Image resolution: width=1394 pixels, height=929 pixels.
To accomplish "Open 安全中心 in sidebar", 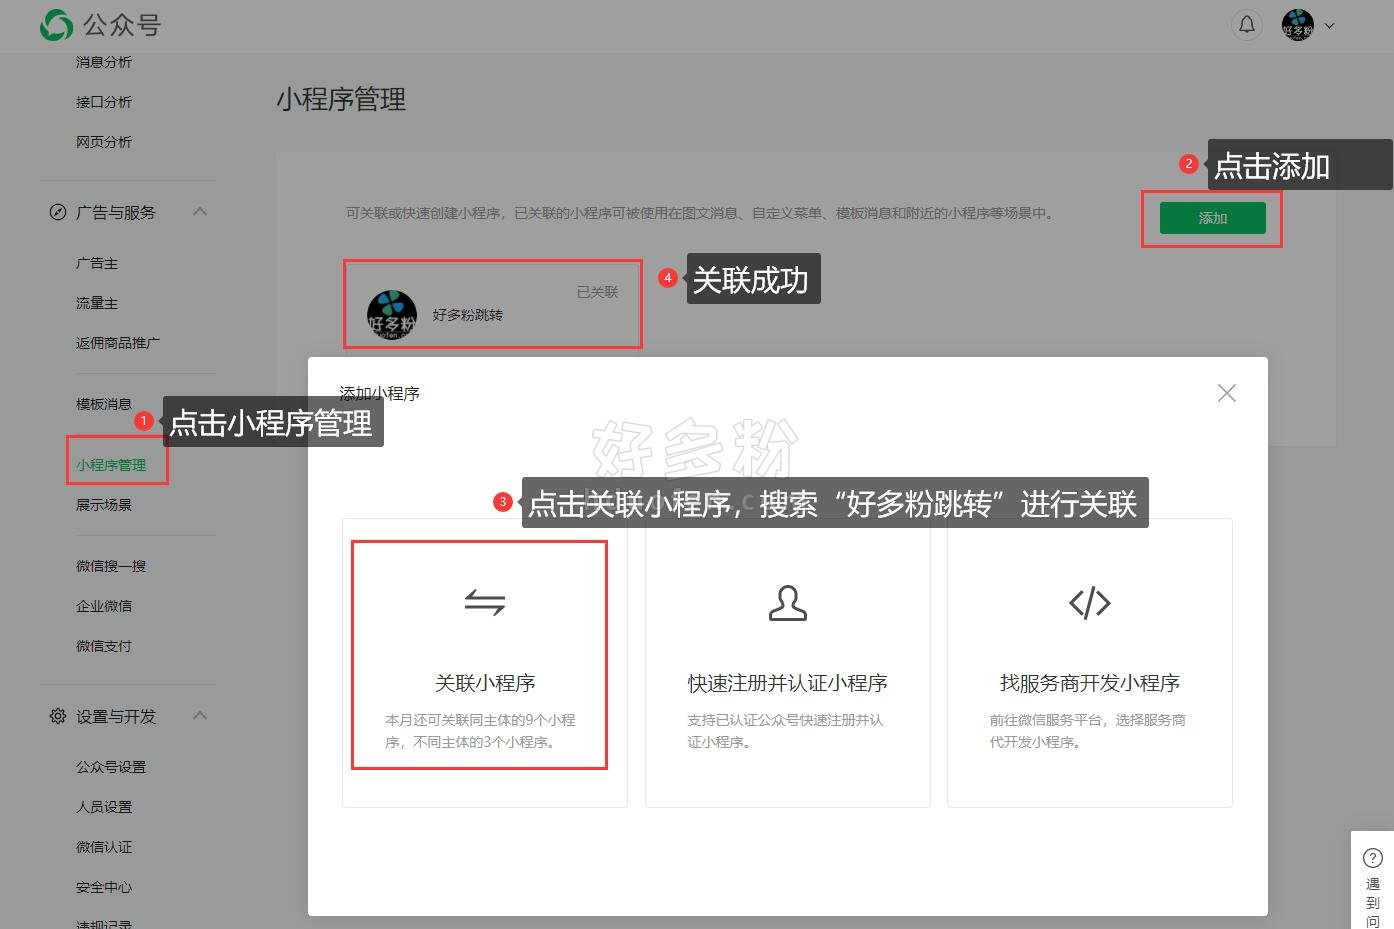I will (x=104, y=887).
